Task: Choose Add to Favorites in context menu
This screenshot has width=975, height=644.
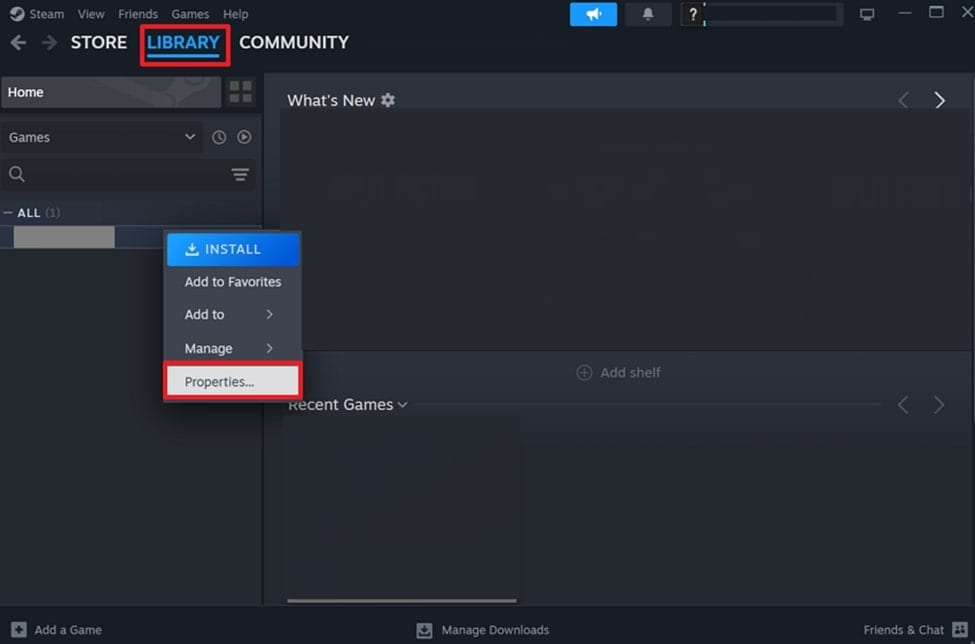Action: pos(233,282)
